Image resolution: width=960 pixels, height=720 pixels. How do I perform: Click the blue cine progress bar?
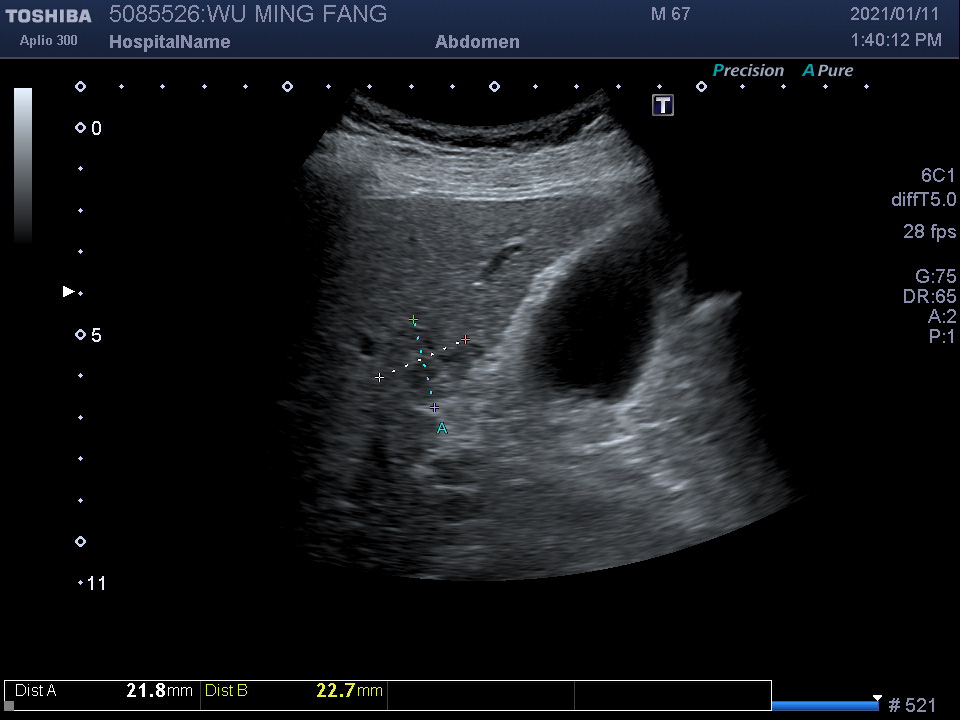[825, 706]
